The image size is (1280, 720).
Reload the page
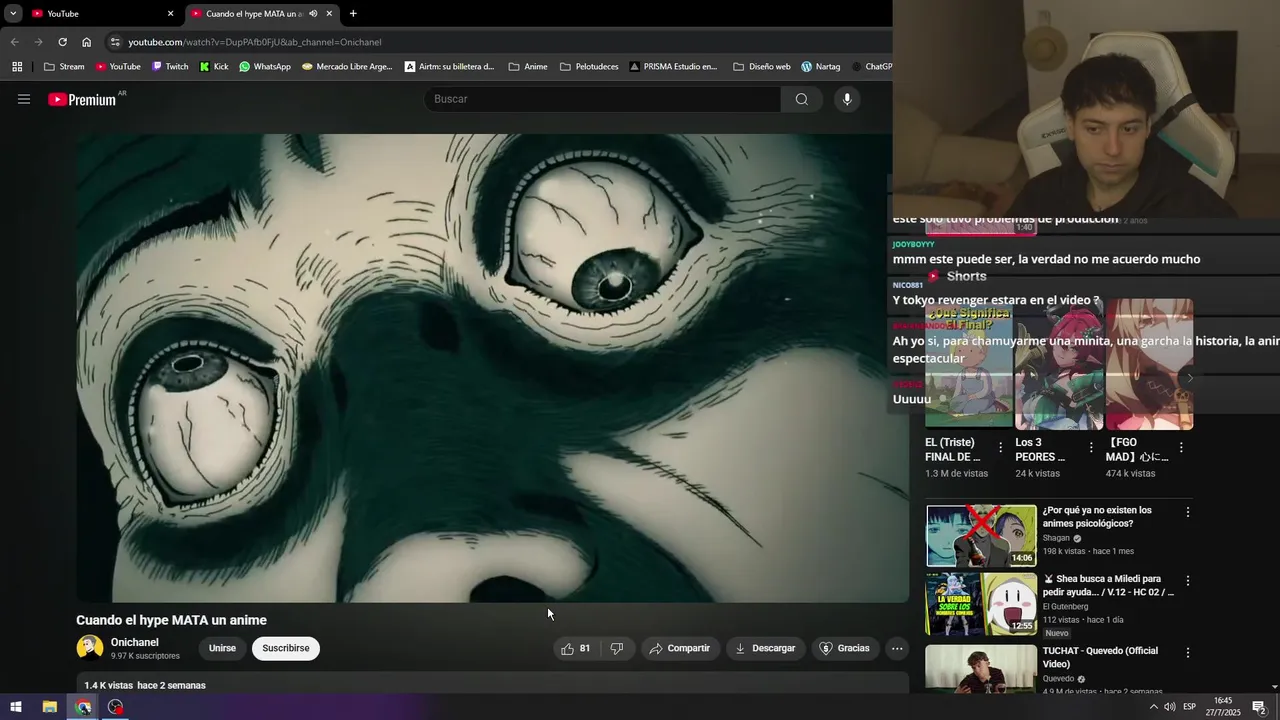click(62, 42)
